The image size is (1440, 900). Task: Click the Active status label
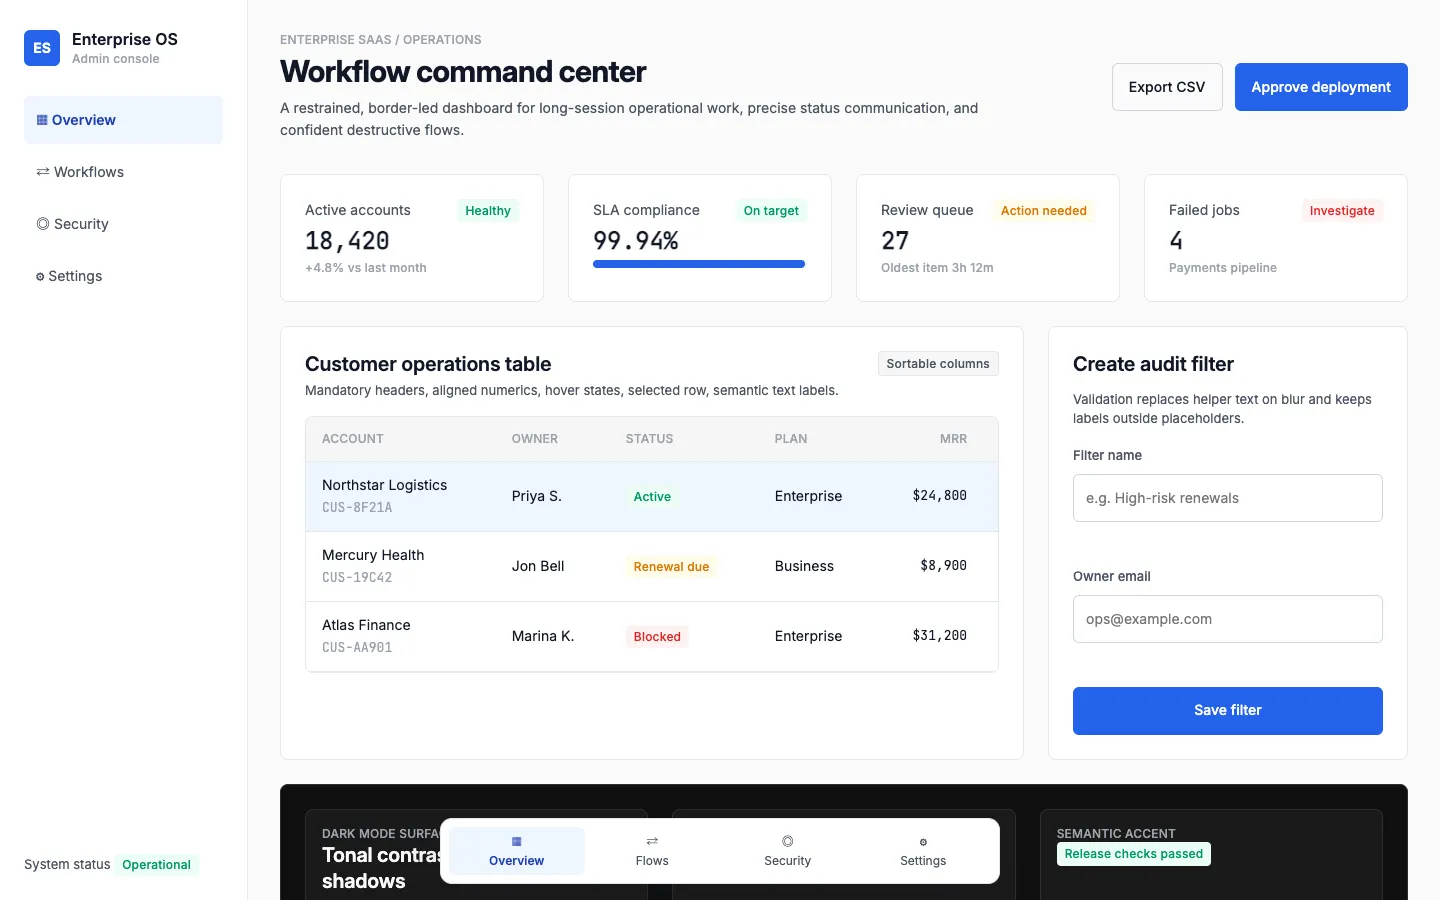click(x=652, y=497)
